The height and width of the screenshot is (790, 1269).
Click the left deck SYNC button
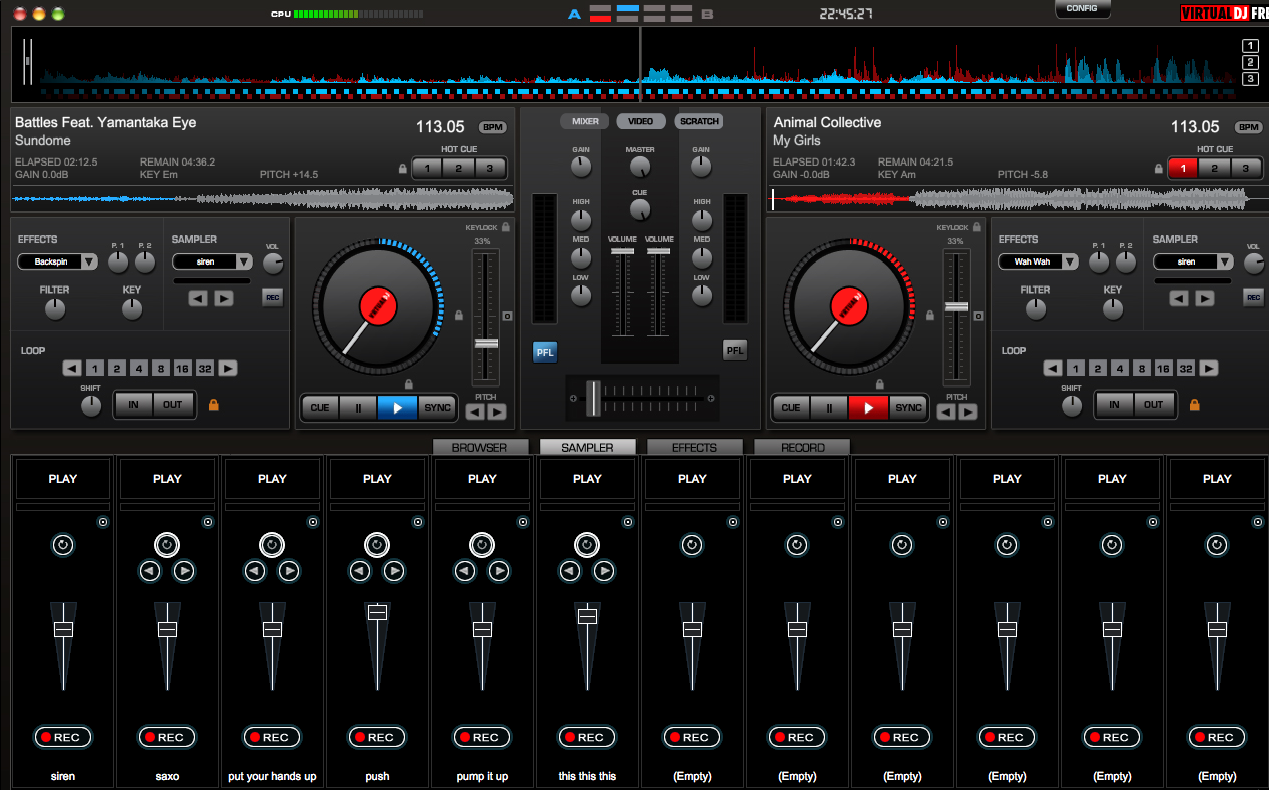coord(438,408)
